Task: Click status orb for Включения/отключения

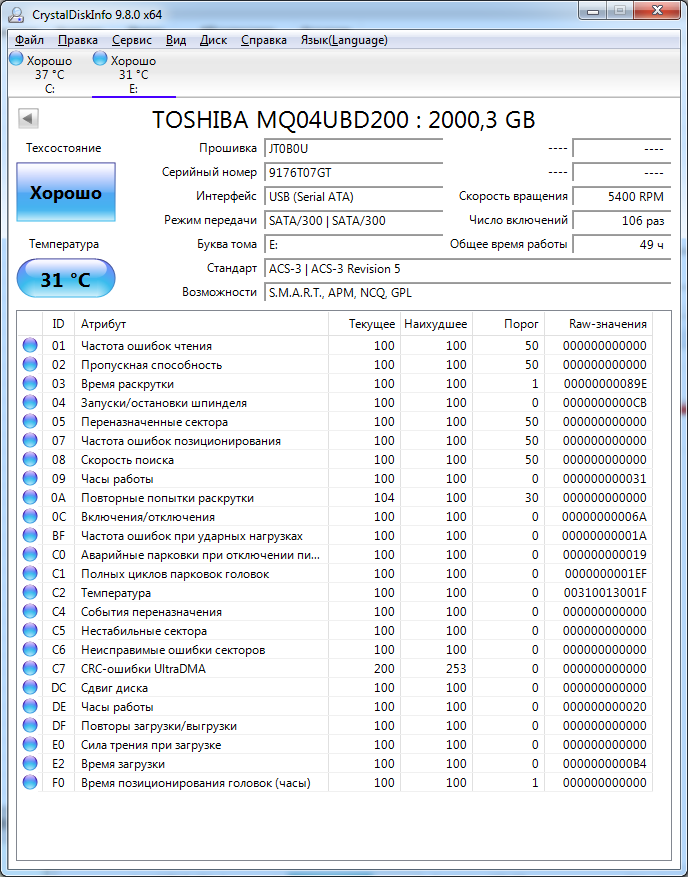Action: click(30, 516)
